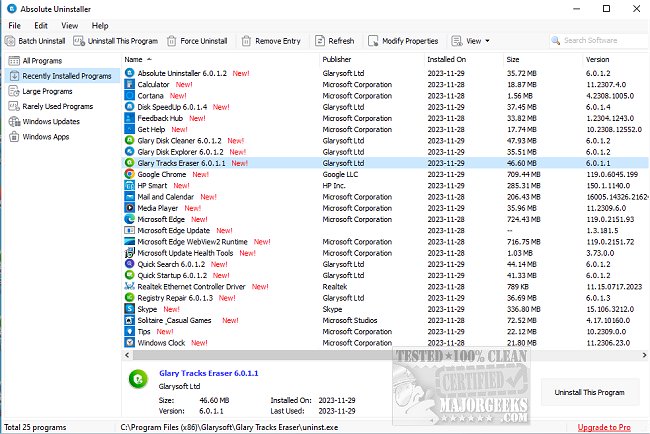Click the Remove Entry toolbar icon
Image resolution: width=650 pixels, height=434 pixels.
(x=247, y=41)
